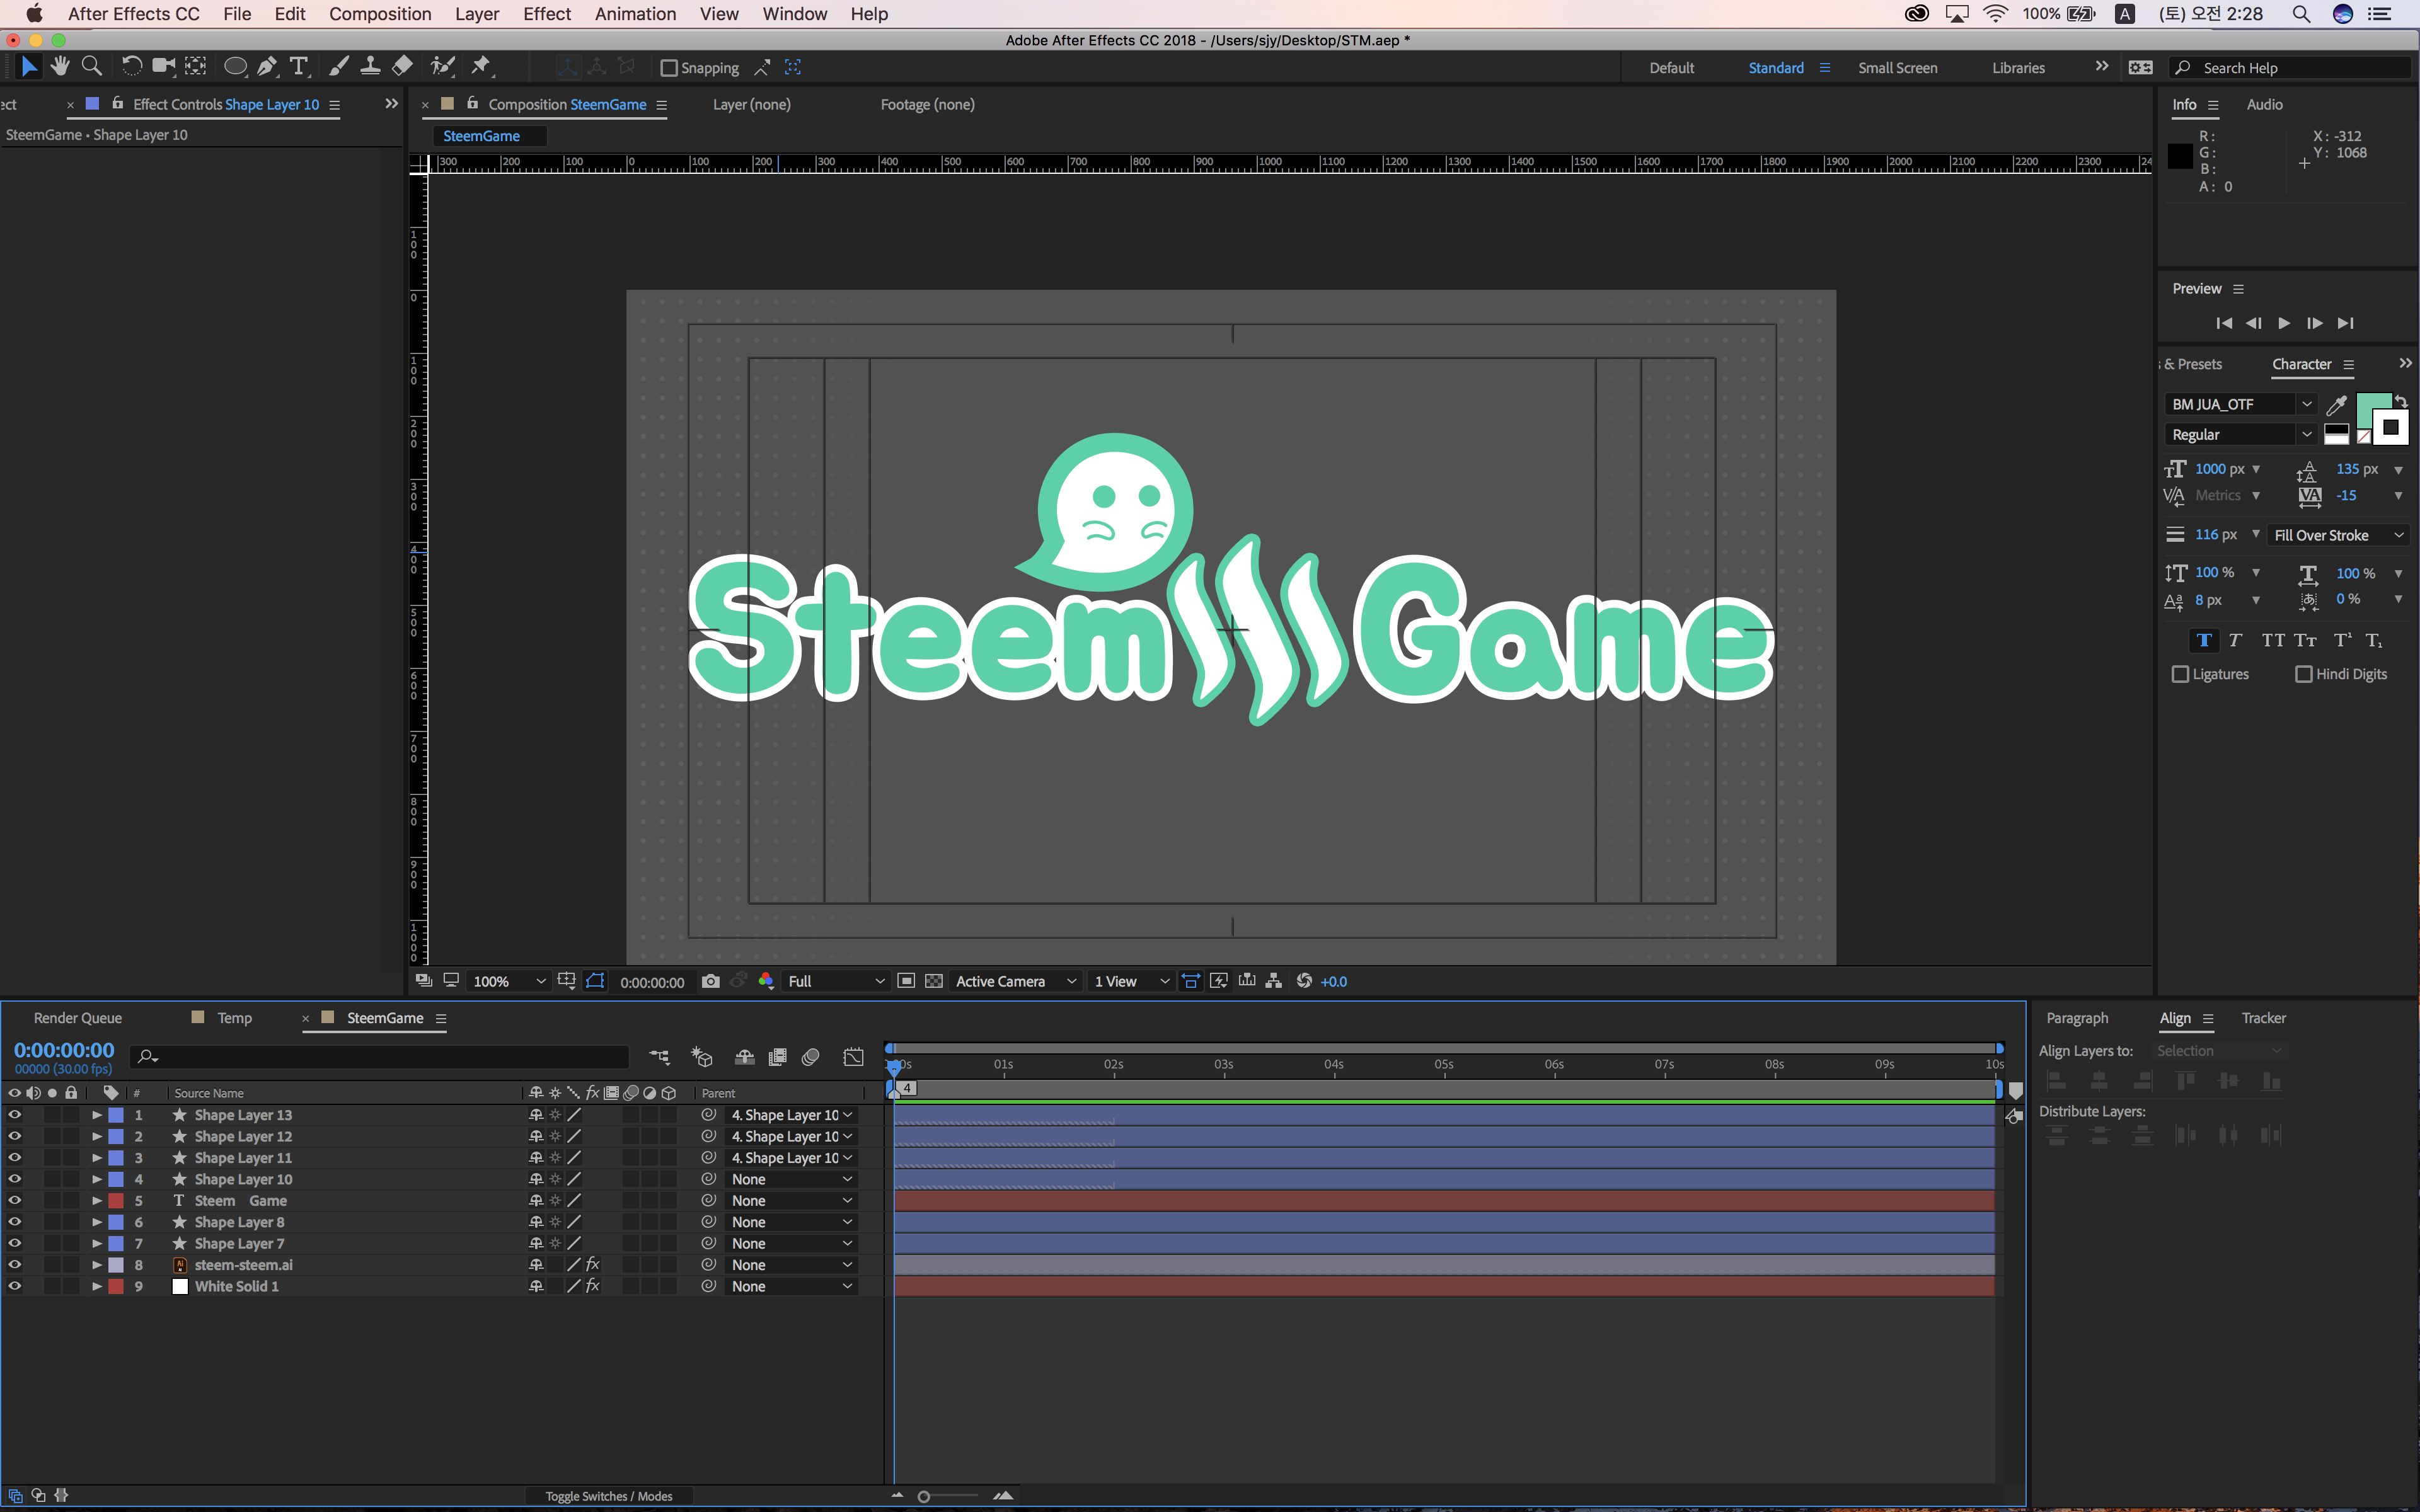
Task: Expand Shape Layer 10 properties
Action: (x=97, y=1179)
